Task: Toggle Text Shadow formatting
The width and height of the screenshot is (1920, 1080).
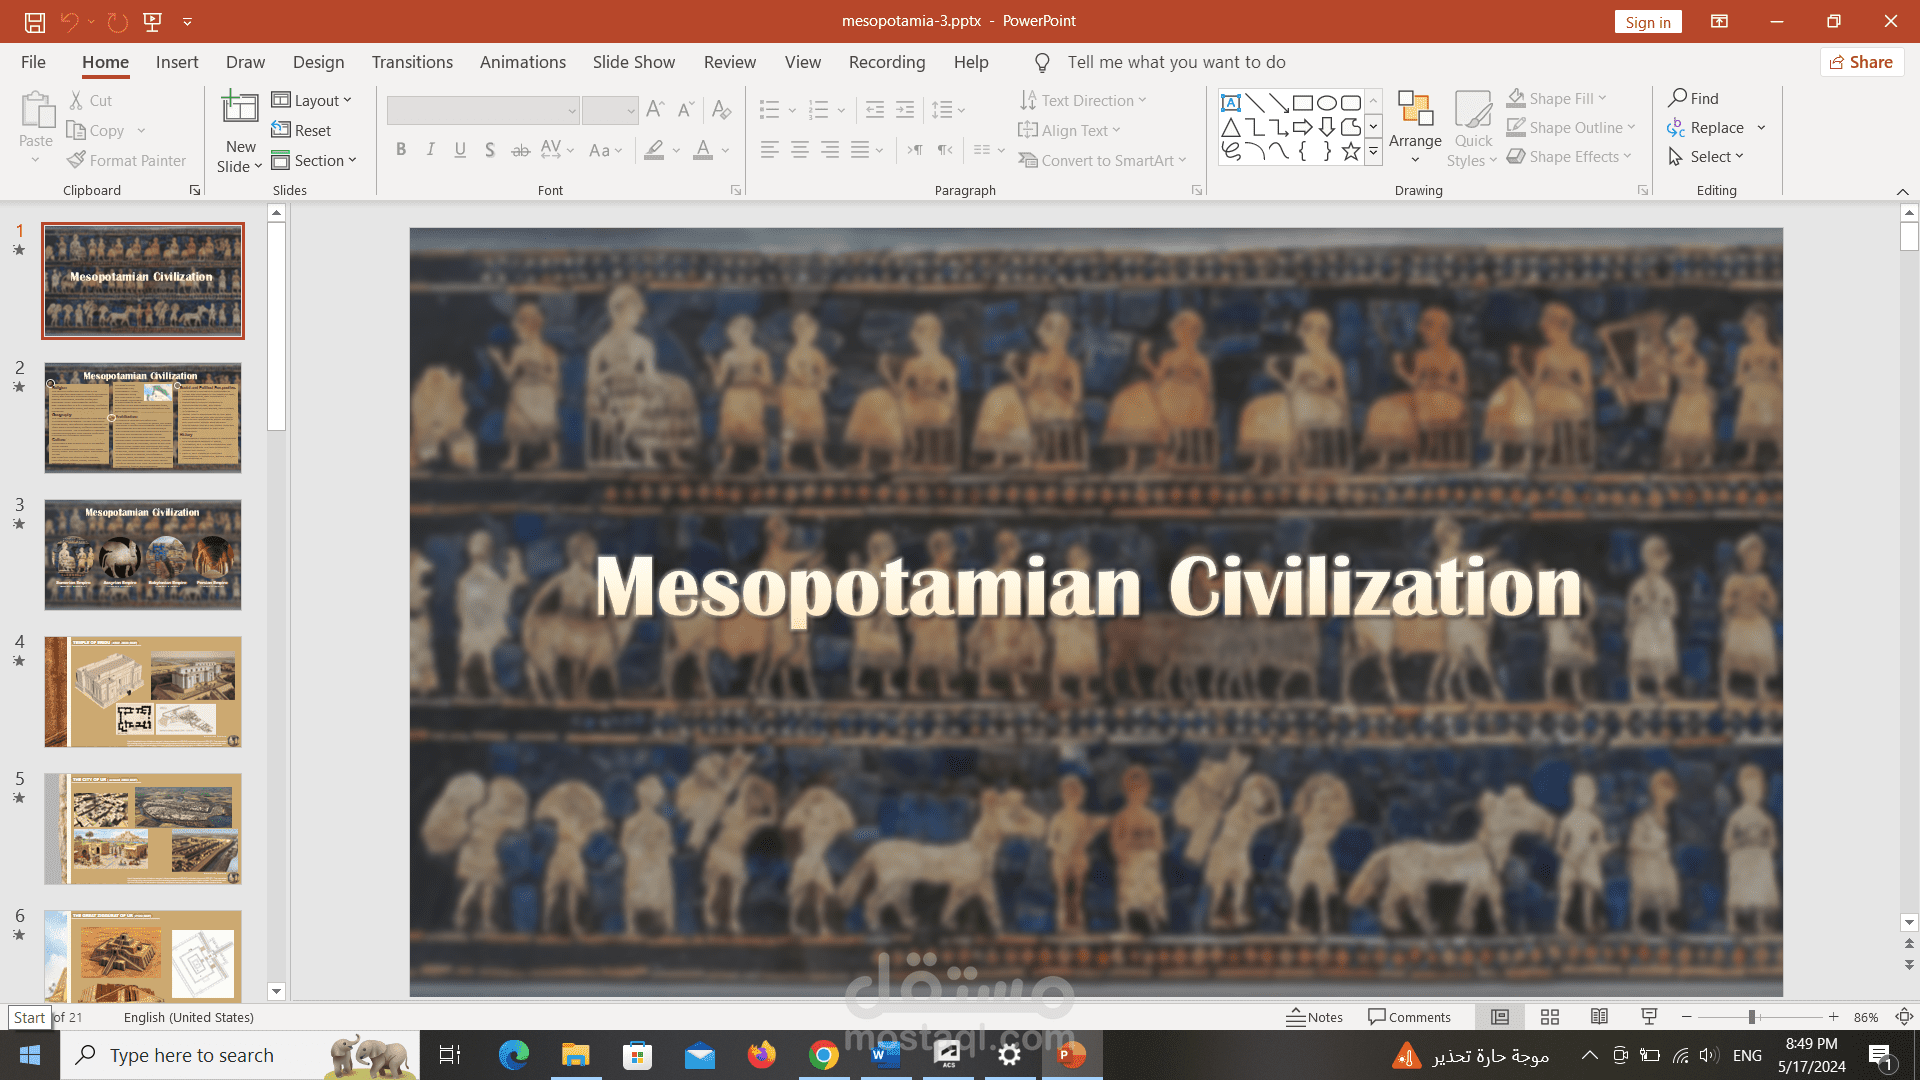Action: 490,150
